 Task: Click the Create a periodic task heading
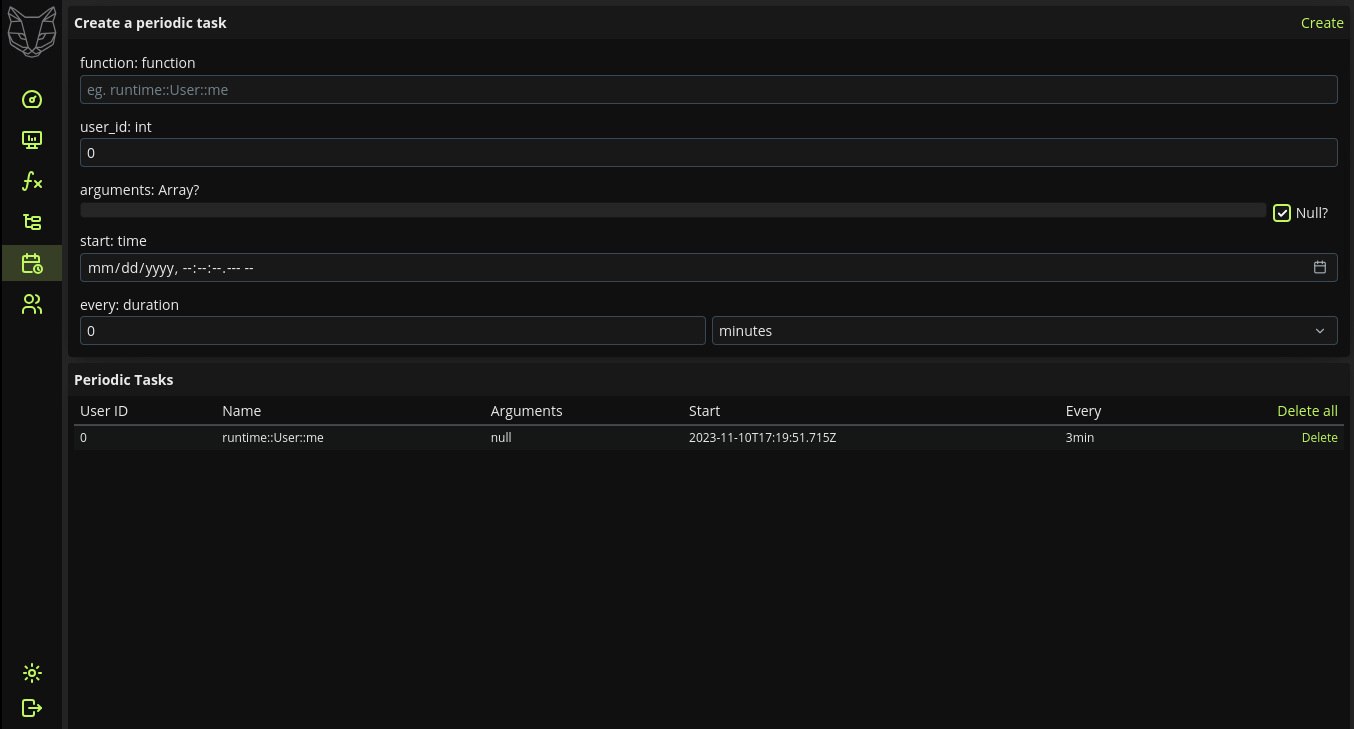click(150, 23)
